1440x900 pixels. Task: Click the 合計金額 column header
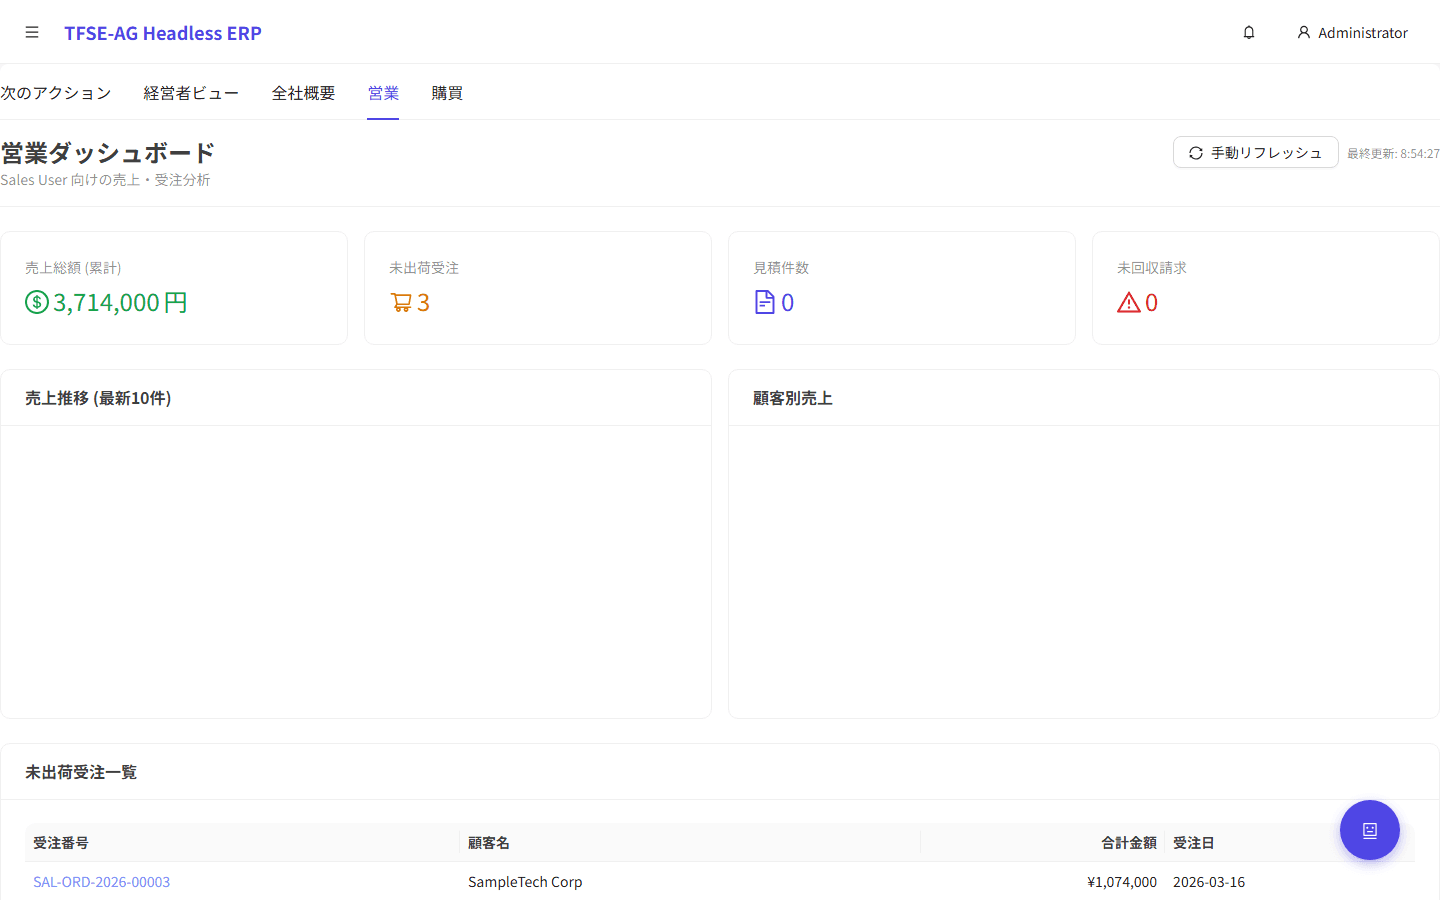point(1128,843)
